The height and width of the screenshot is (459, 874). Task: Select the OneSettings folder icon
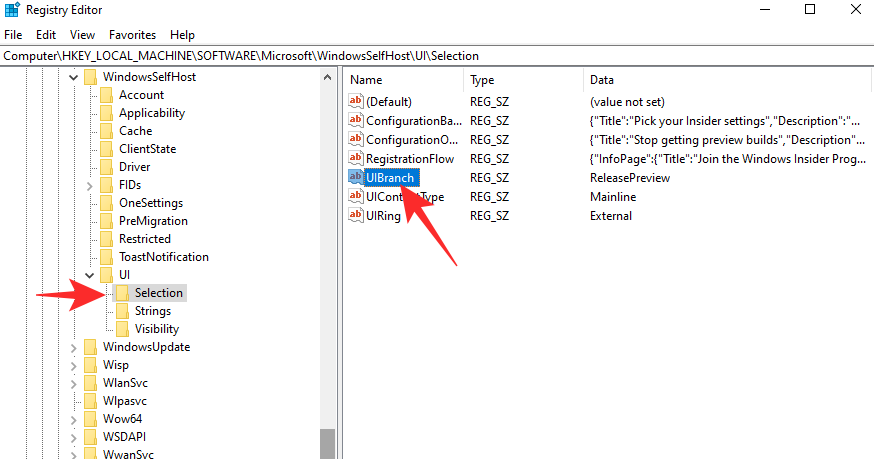pos(106,203)
